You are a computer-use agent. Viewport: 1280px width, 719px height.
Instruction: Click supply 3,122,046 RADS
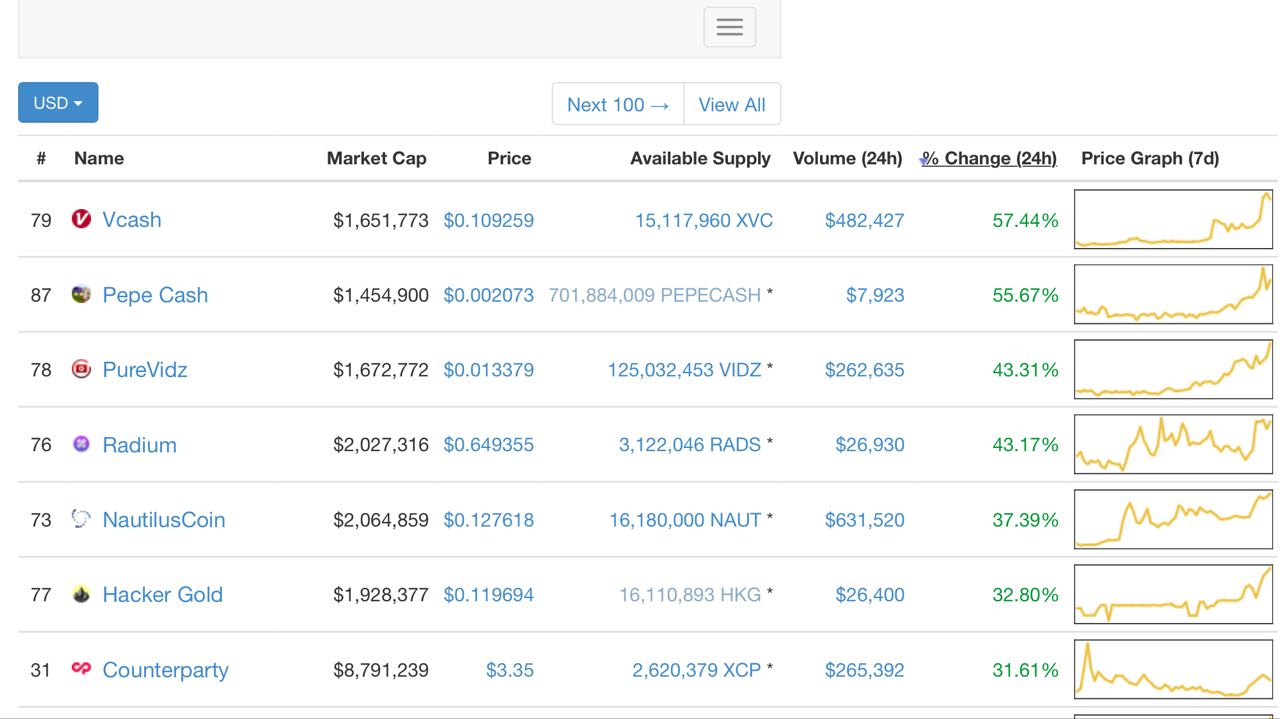[x=690, y=445]
